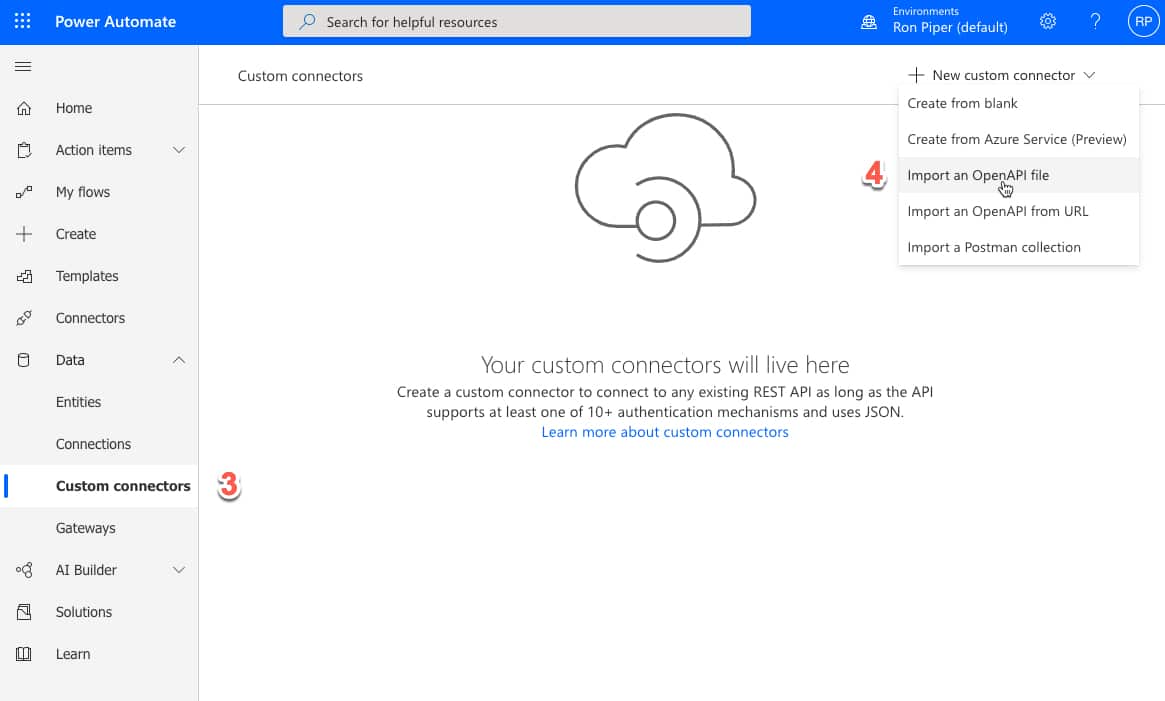Screen dimensions: 1165x701
Task: Click the help question mark icon
Action: (x=1095, y=21)
